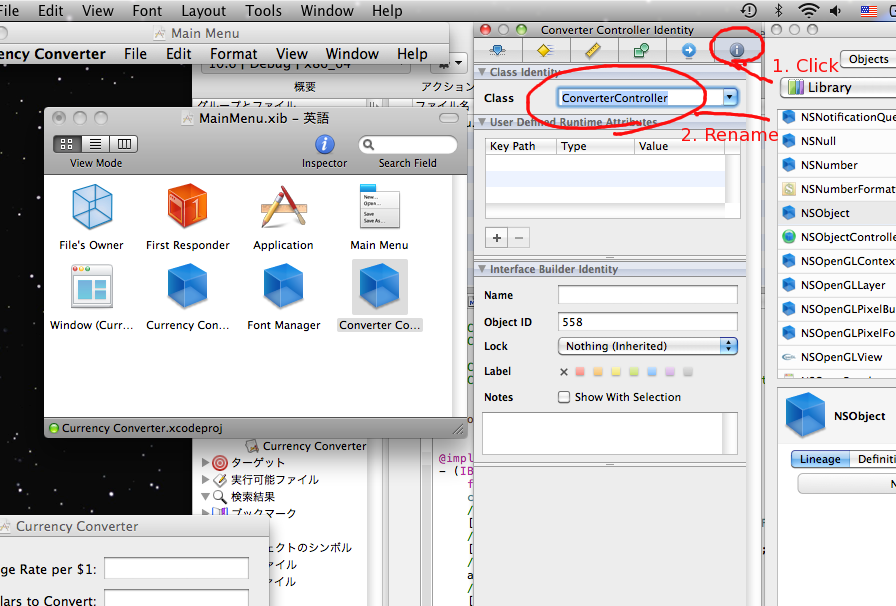Click the Bluetooth menu bar icon
Screen dimensions: 896x606
tap(778, 10)
